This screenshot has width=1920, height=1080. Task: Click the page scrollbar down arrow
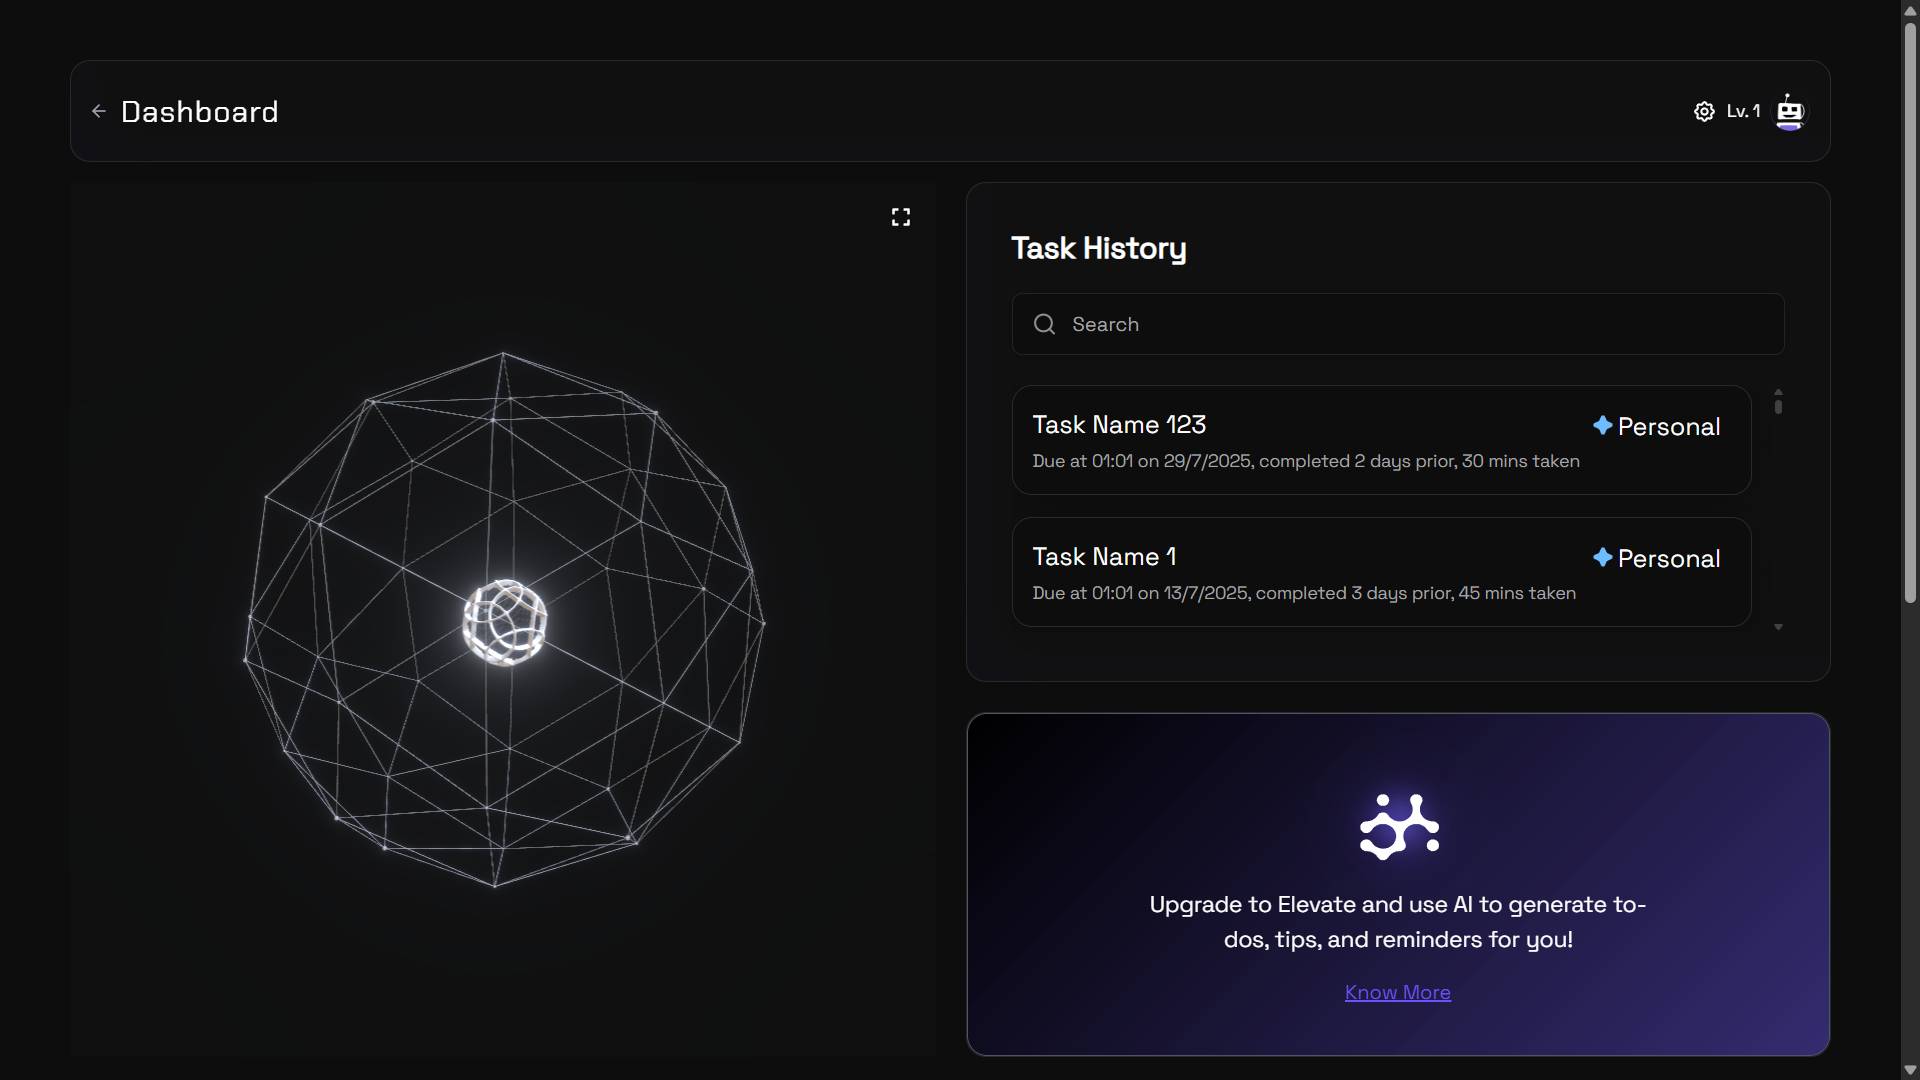point(1910,1070)
